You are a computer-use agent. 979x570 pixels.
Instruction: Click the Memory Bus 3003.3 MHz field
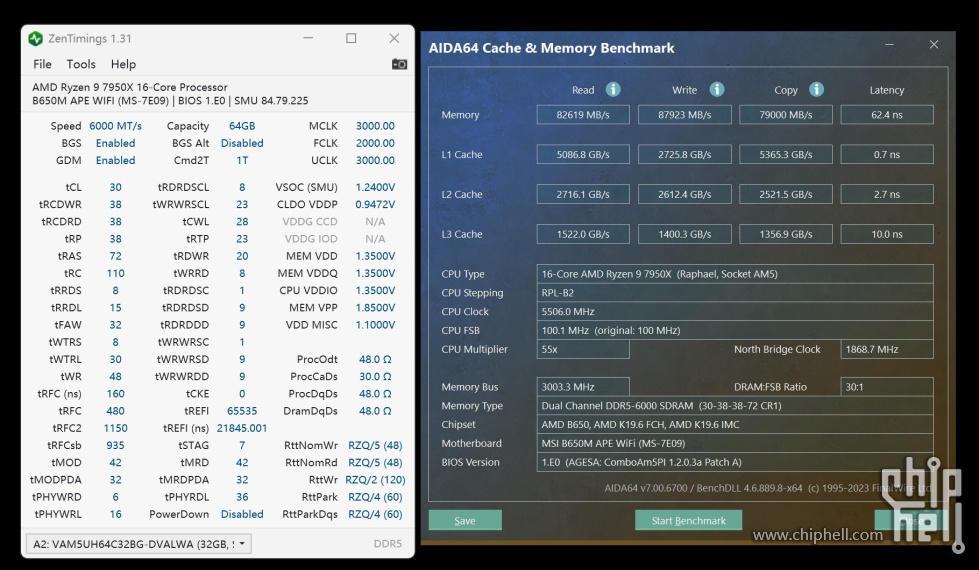click(583, 387)
